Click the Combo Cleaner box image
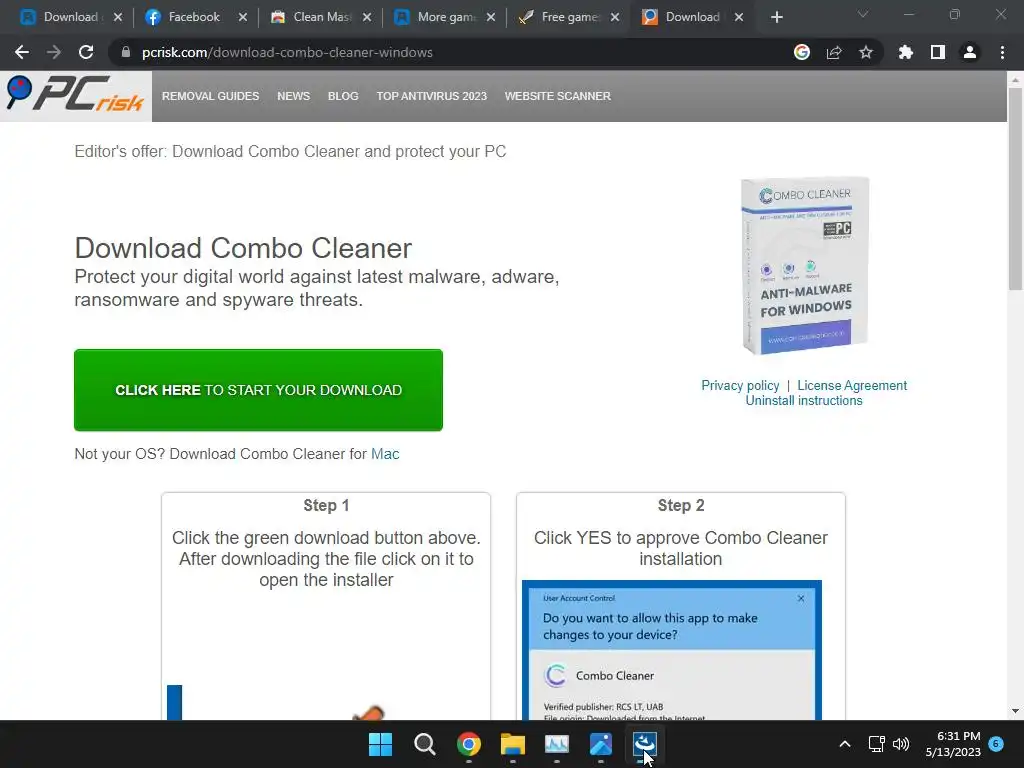1024x768 pixels. point(805,266)
